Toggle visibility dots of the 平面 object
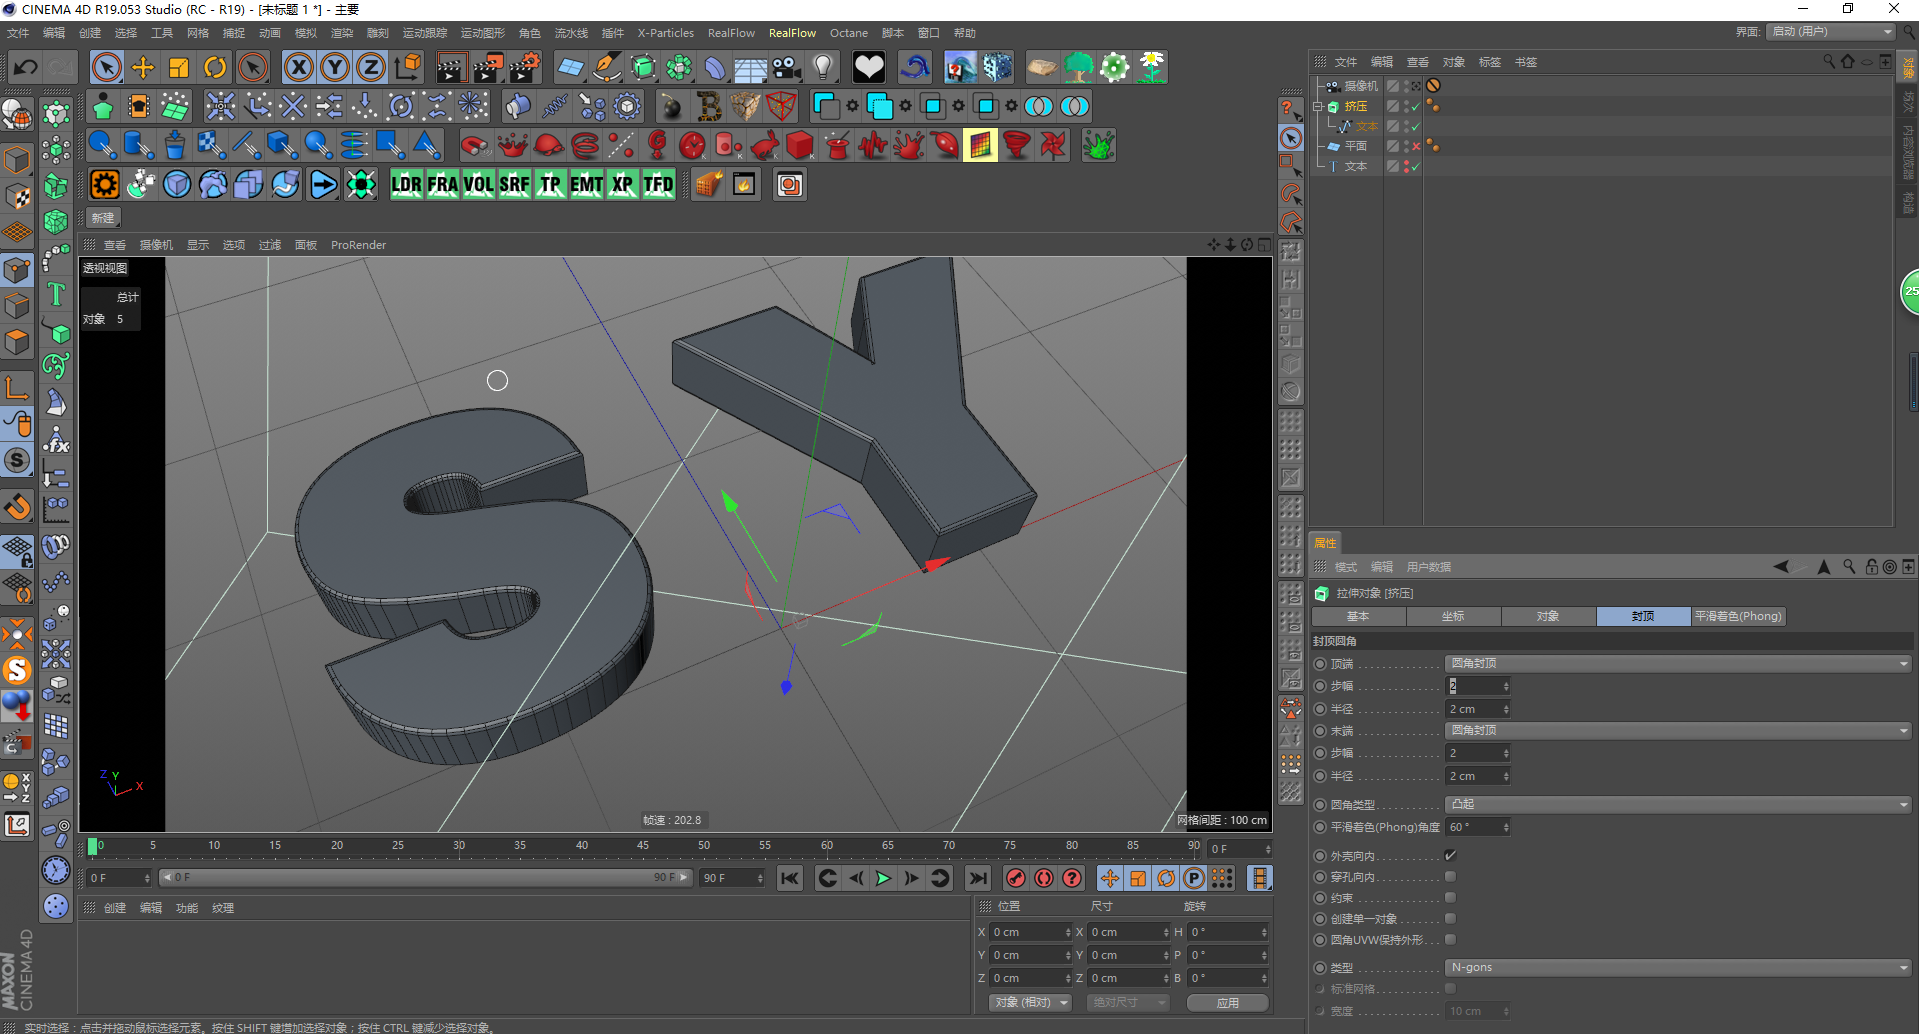 click(x=1407, y=146)
